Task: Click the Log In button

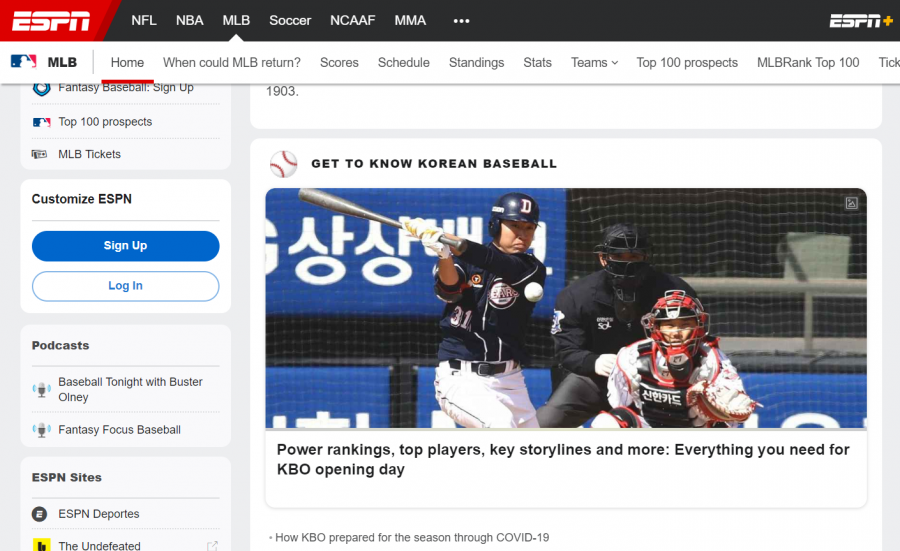Action: 126,286
